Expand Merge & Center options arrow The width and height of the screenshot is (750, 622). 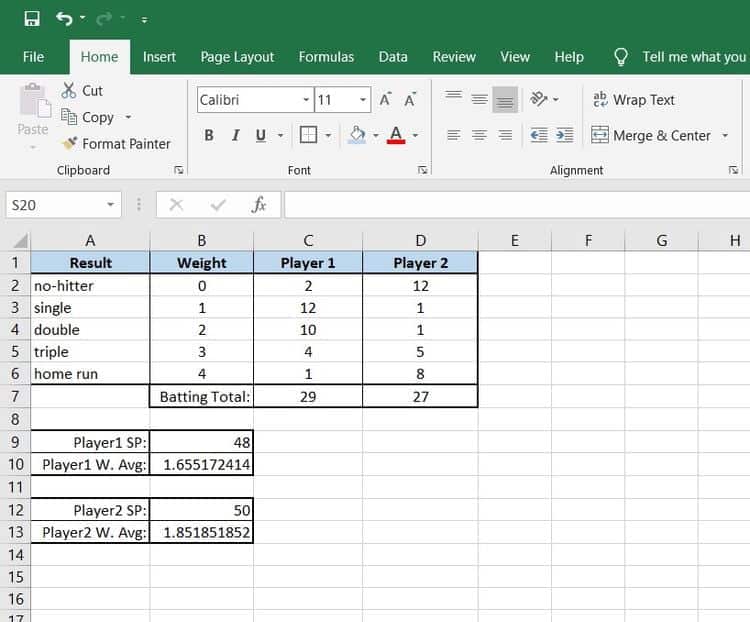point(725,136)
